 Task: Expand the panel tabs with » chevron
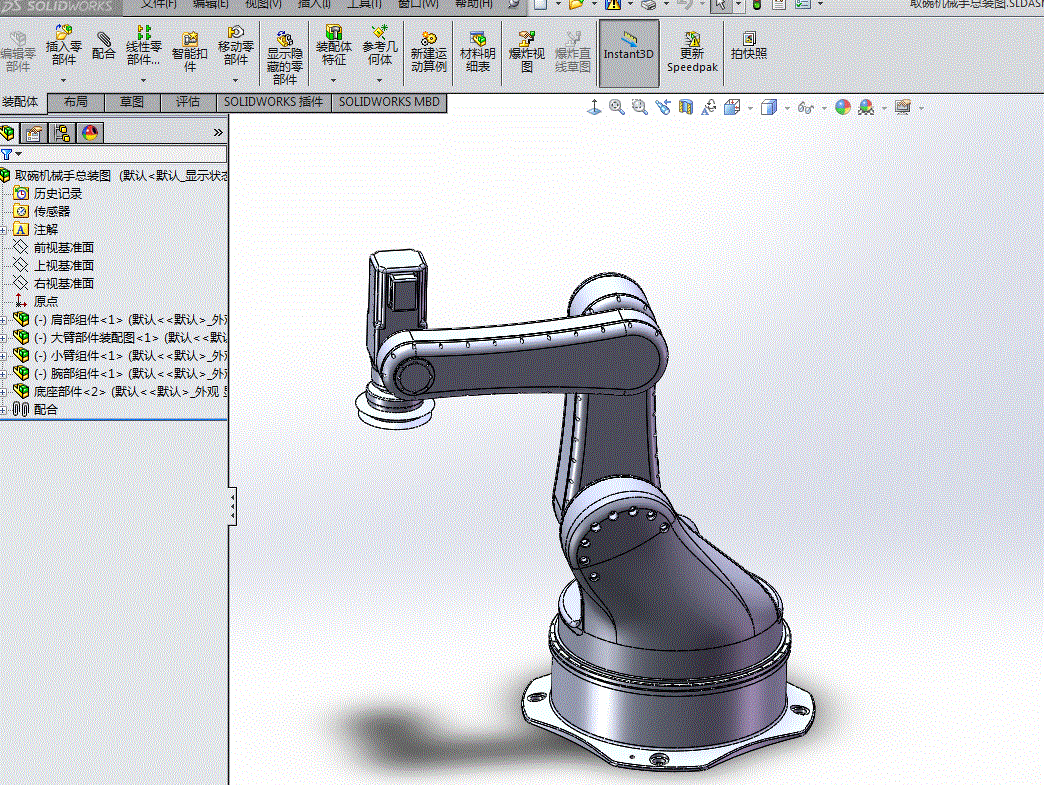(218, 132)
